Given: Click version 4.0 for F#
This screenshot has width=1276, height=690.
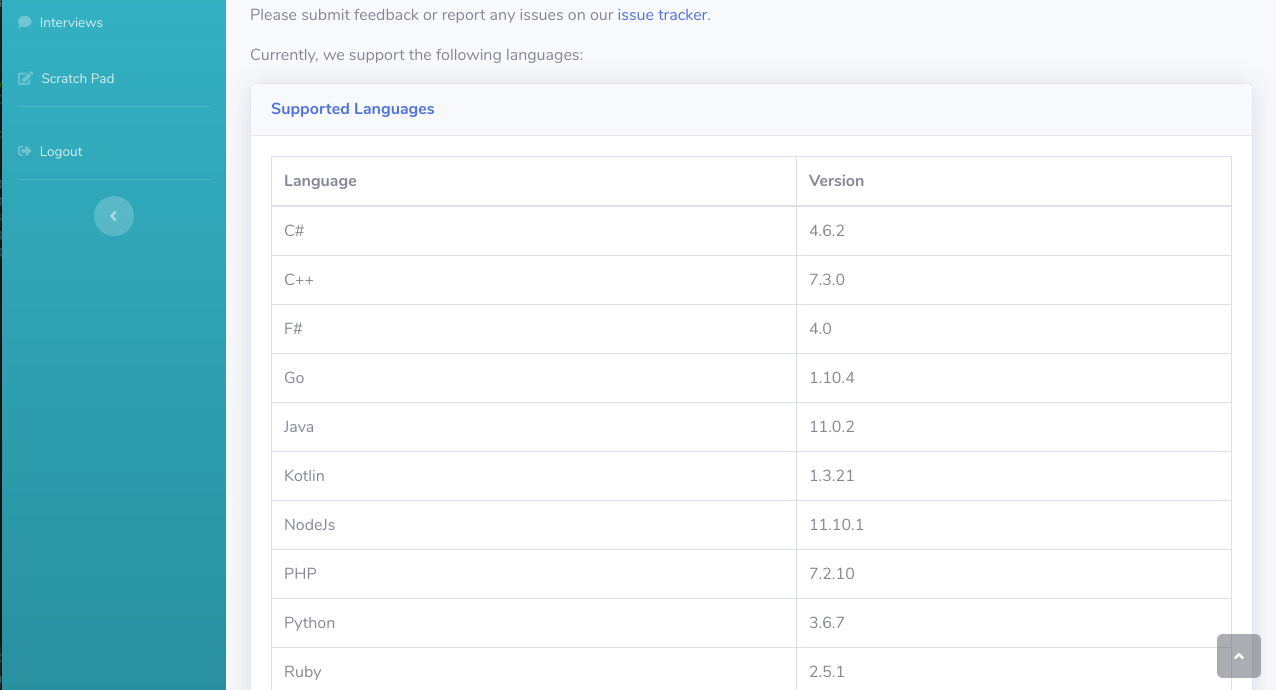Looking at the screenshot, I should click(1014, 329).
